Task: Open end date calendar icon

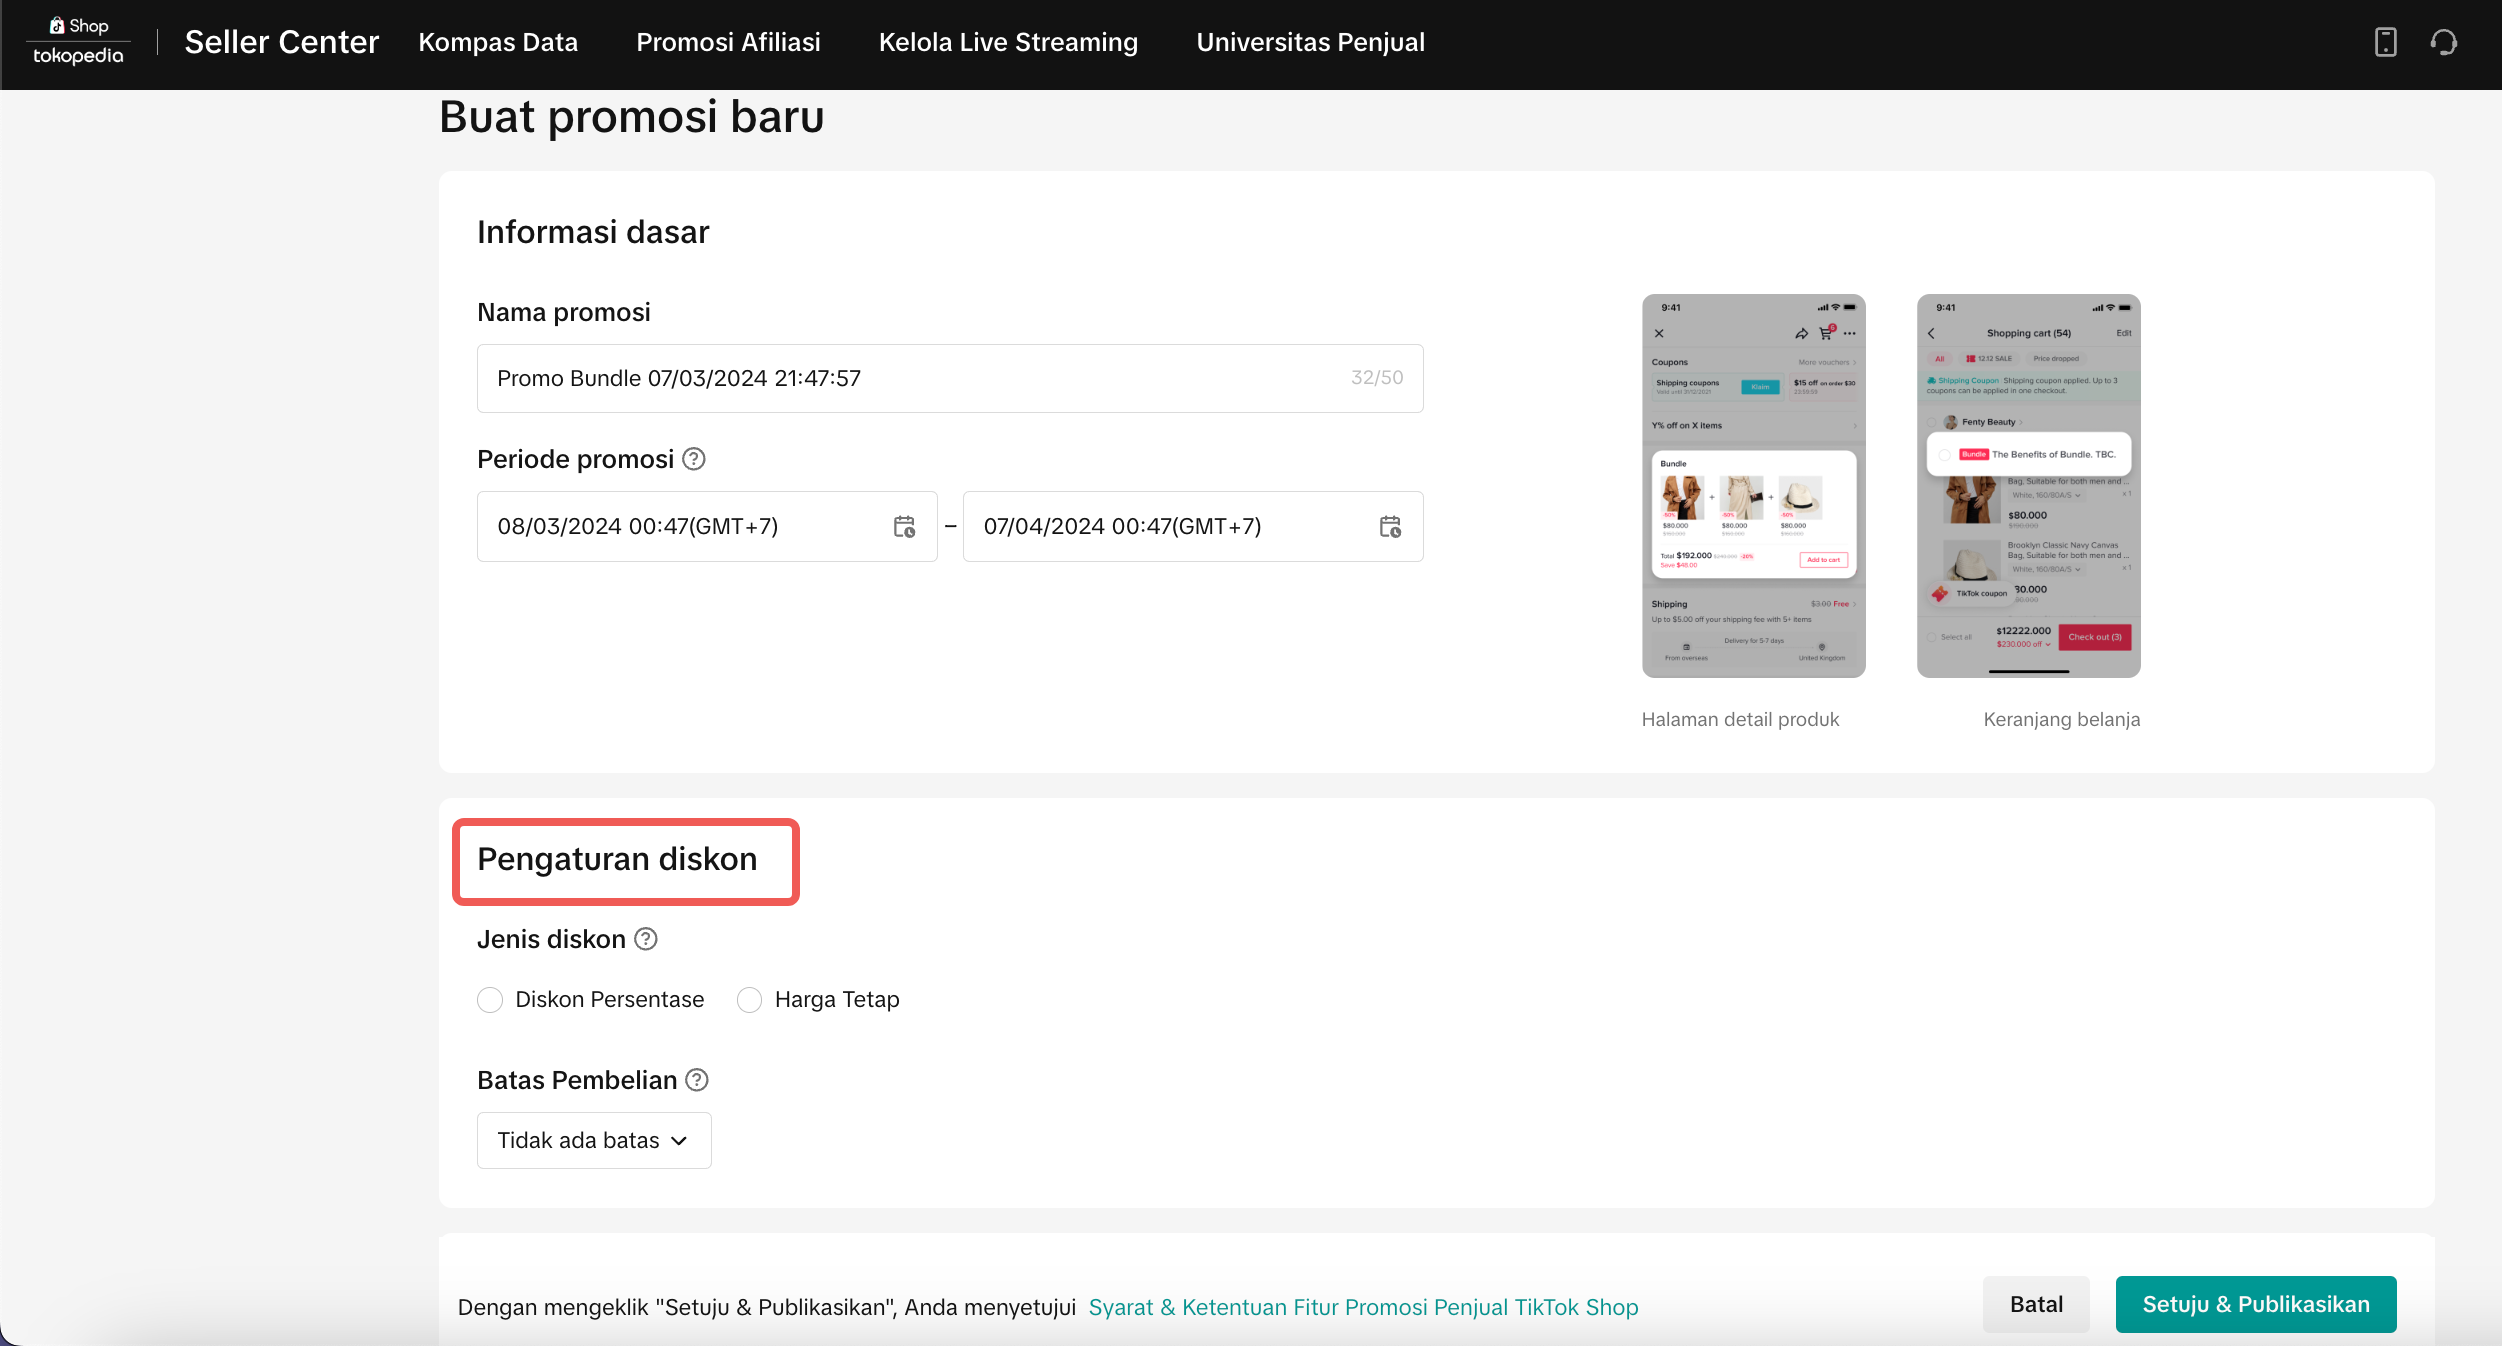Action: click(1390, 527)
